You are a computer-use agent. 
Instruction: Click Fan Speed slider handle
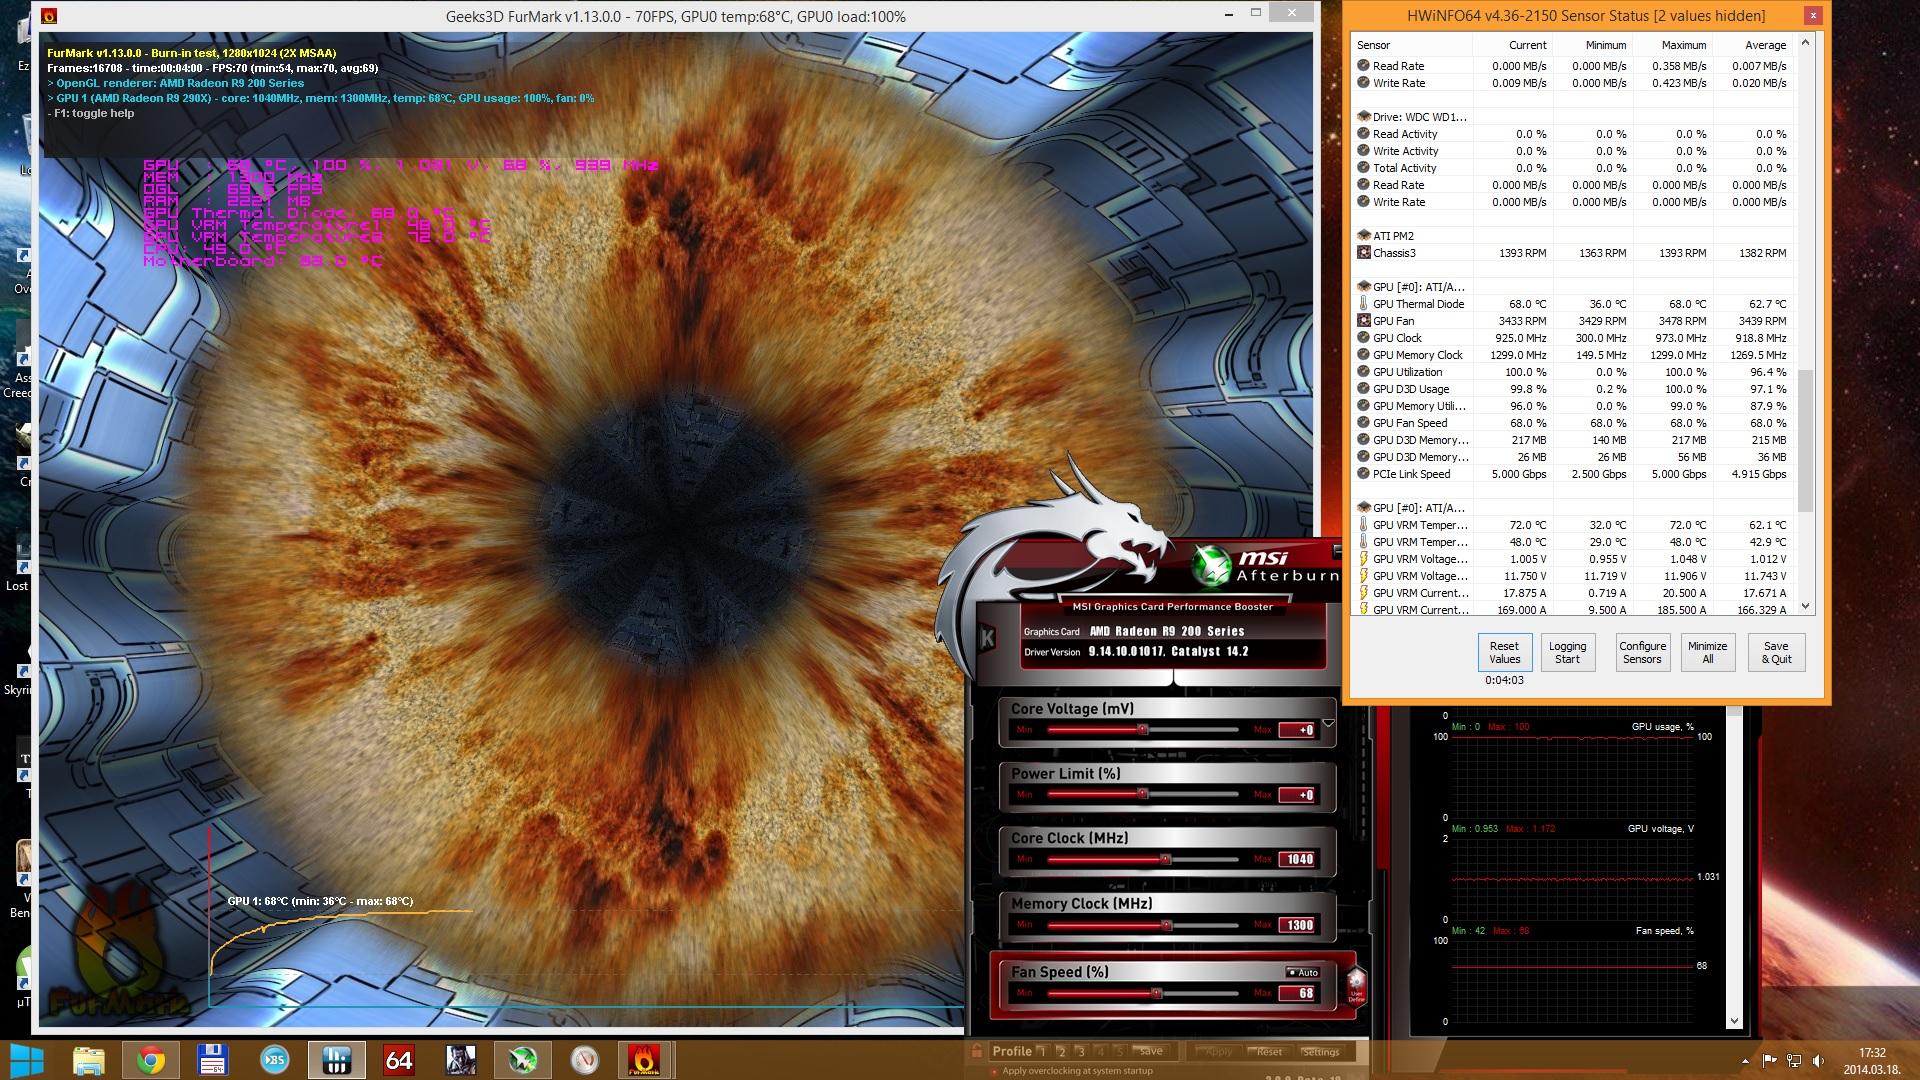[1156, 993]
